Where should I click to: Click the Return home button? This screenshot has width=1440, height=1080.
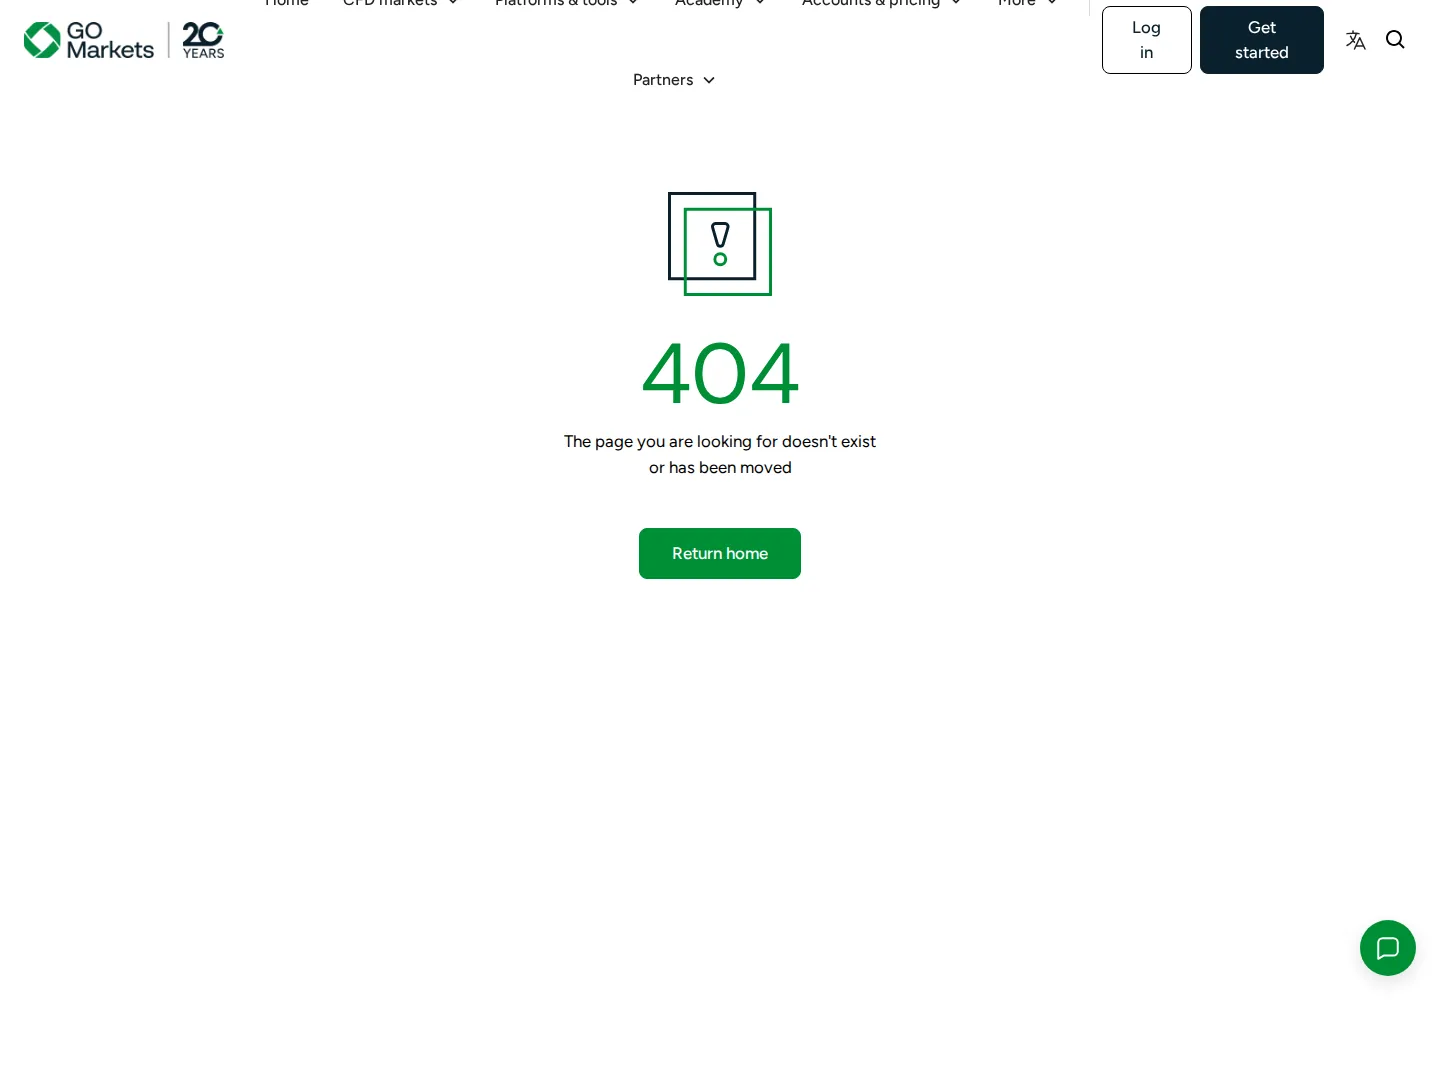720,553
